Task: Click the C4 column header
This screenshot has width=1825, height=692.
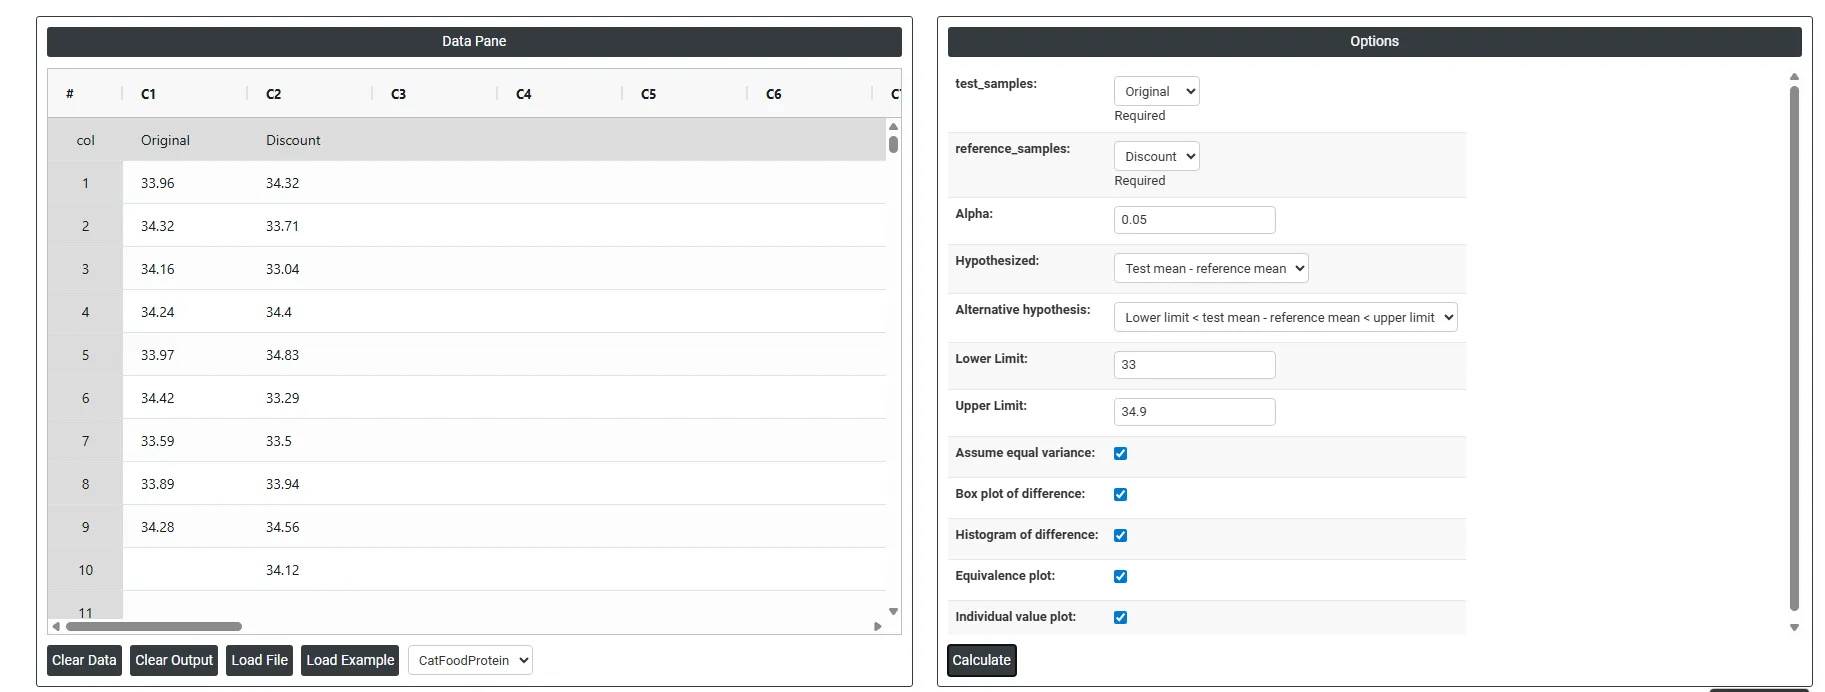Action: [560, 94]
